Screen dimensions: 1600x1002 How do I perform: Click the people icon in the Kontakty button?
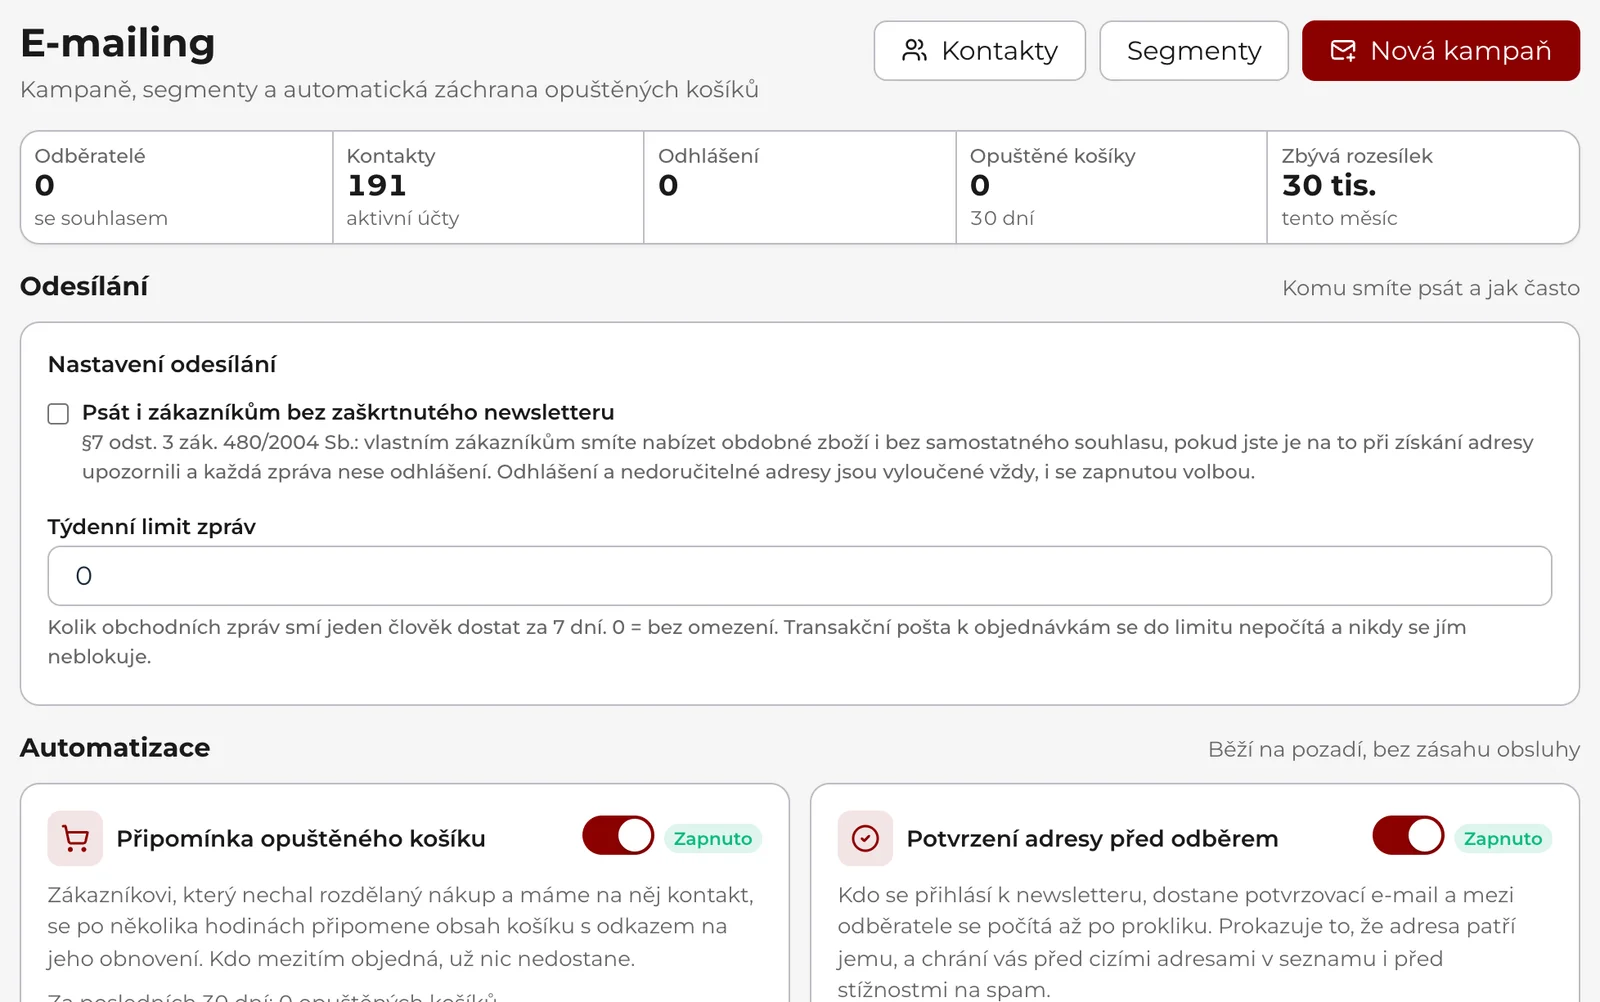pyautogui.click(x=914, y=51)
